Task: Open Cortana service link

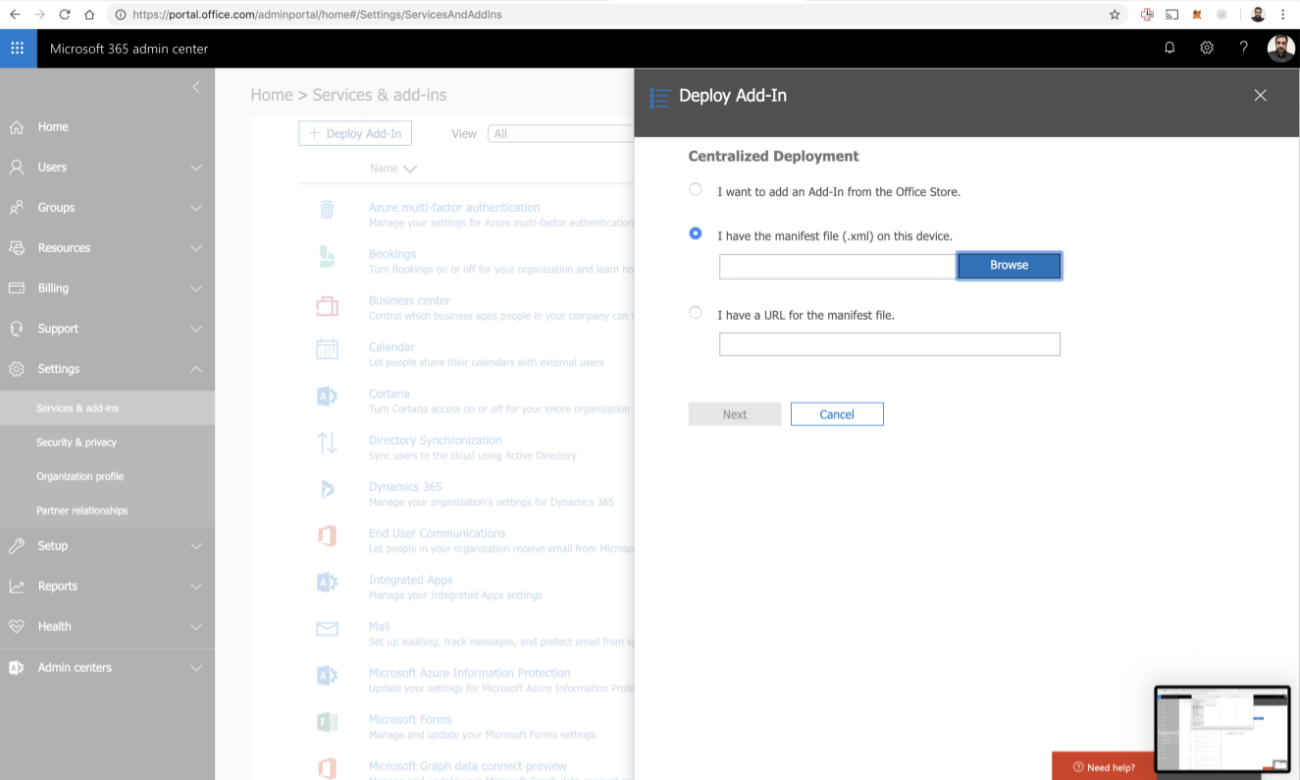Action: point(388,394)
